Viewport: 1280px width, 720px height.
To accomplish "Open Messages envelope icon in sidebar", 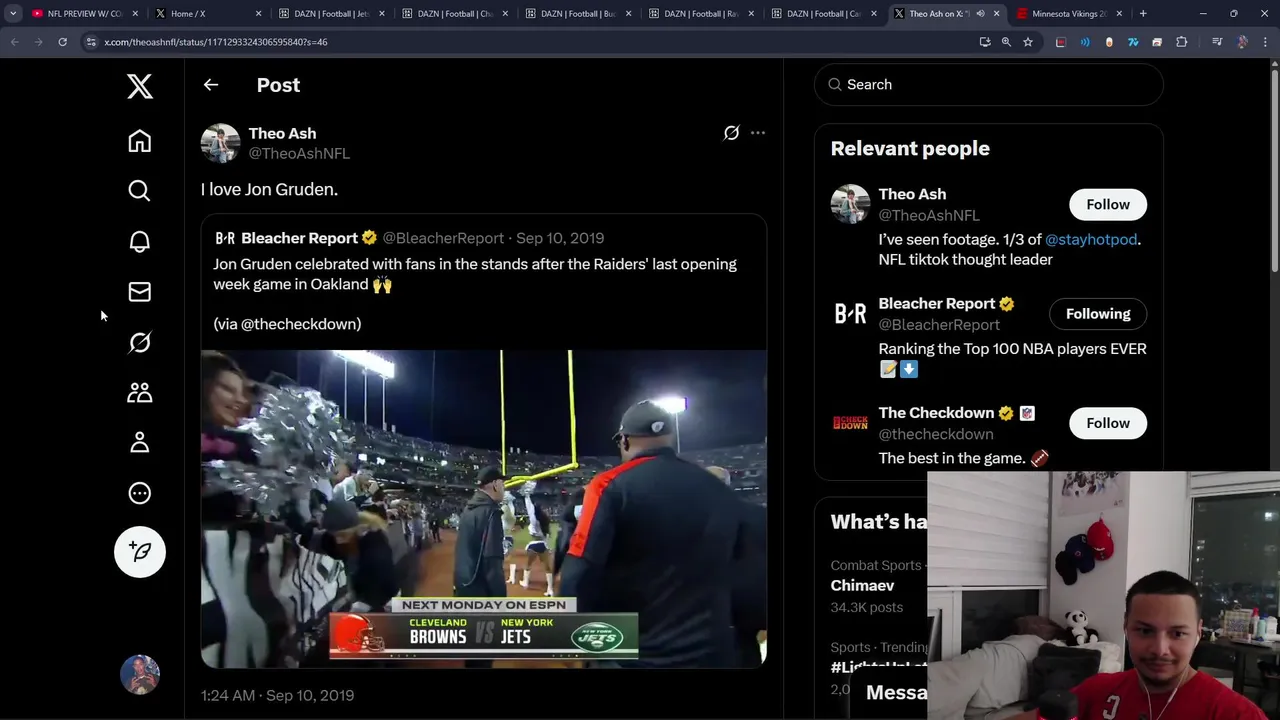I will pos(140,292).
